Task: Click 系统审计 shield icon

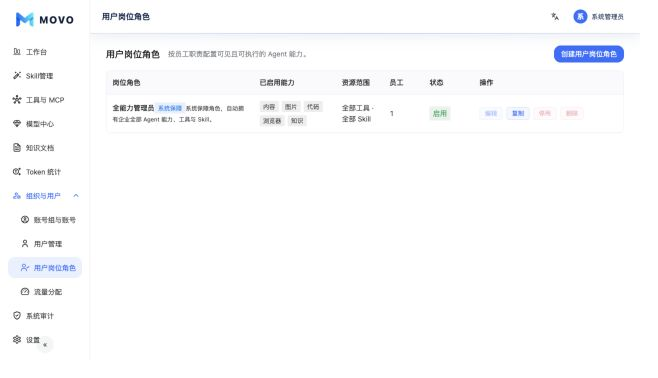Action: (17, 315)
